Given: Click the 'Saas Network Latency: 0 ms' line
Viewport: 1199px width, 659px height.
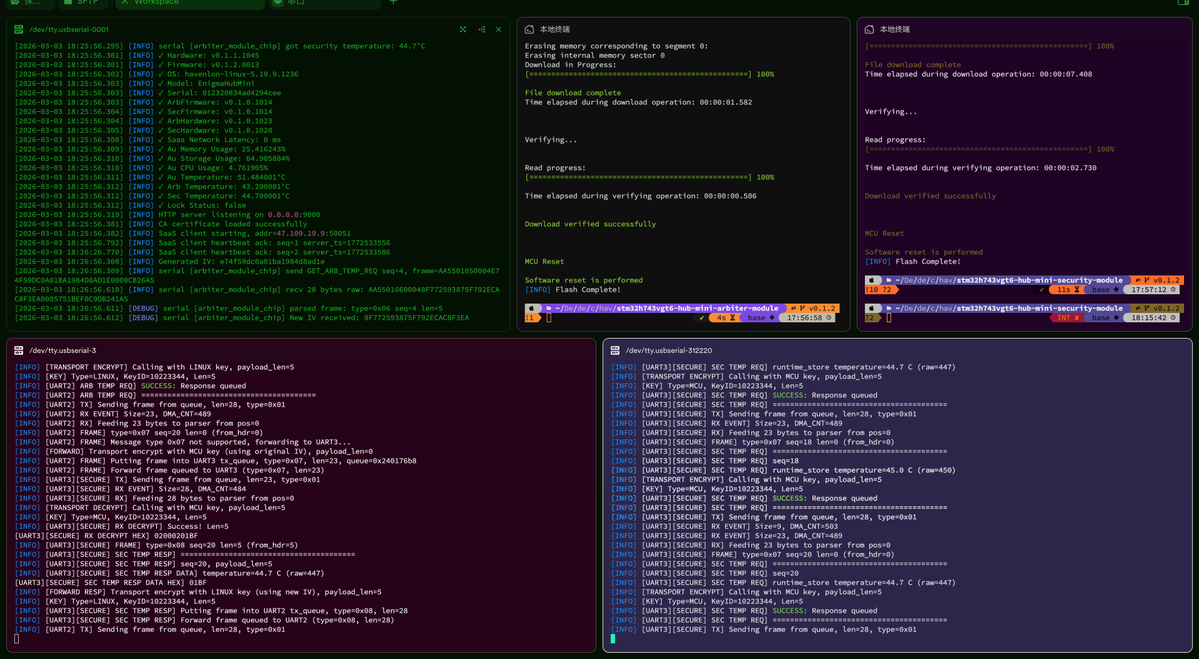Looking at the screenshot, I should 148,140.
